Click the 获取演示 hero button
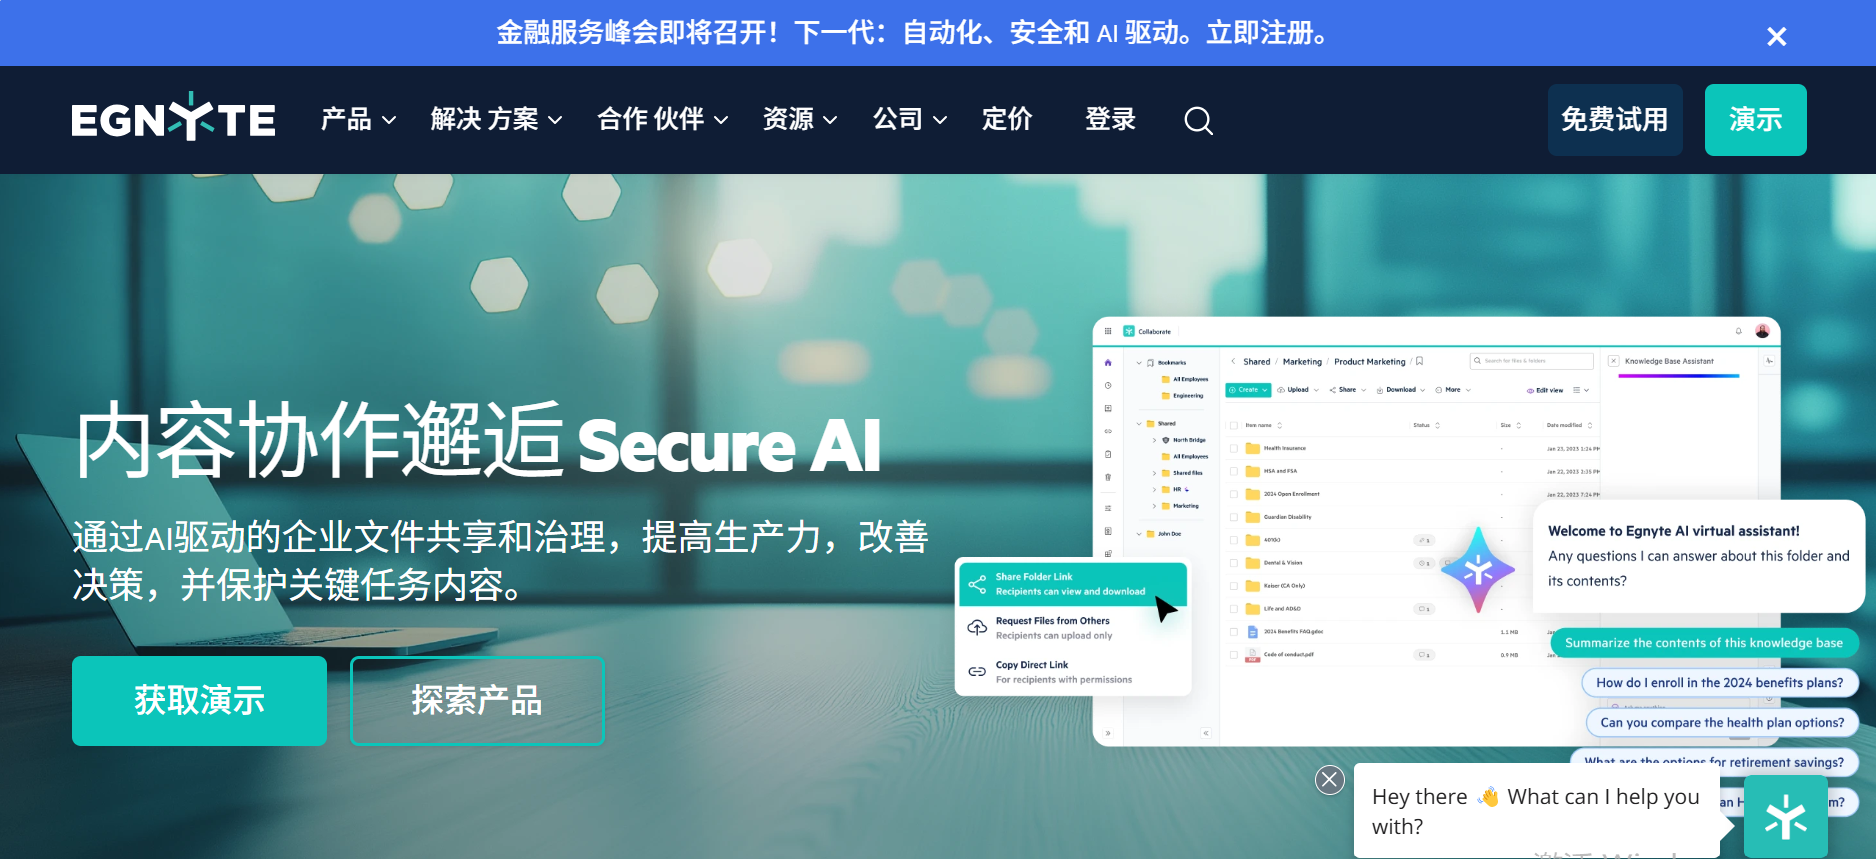This screenshot has width=1876, height=859. click(199, 701)
